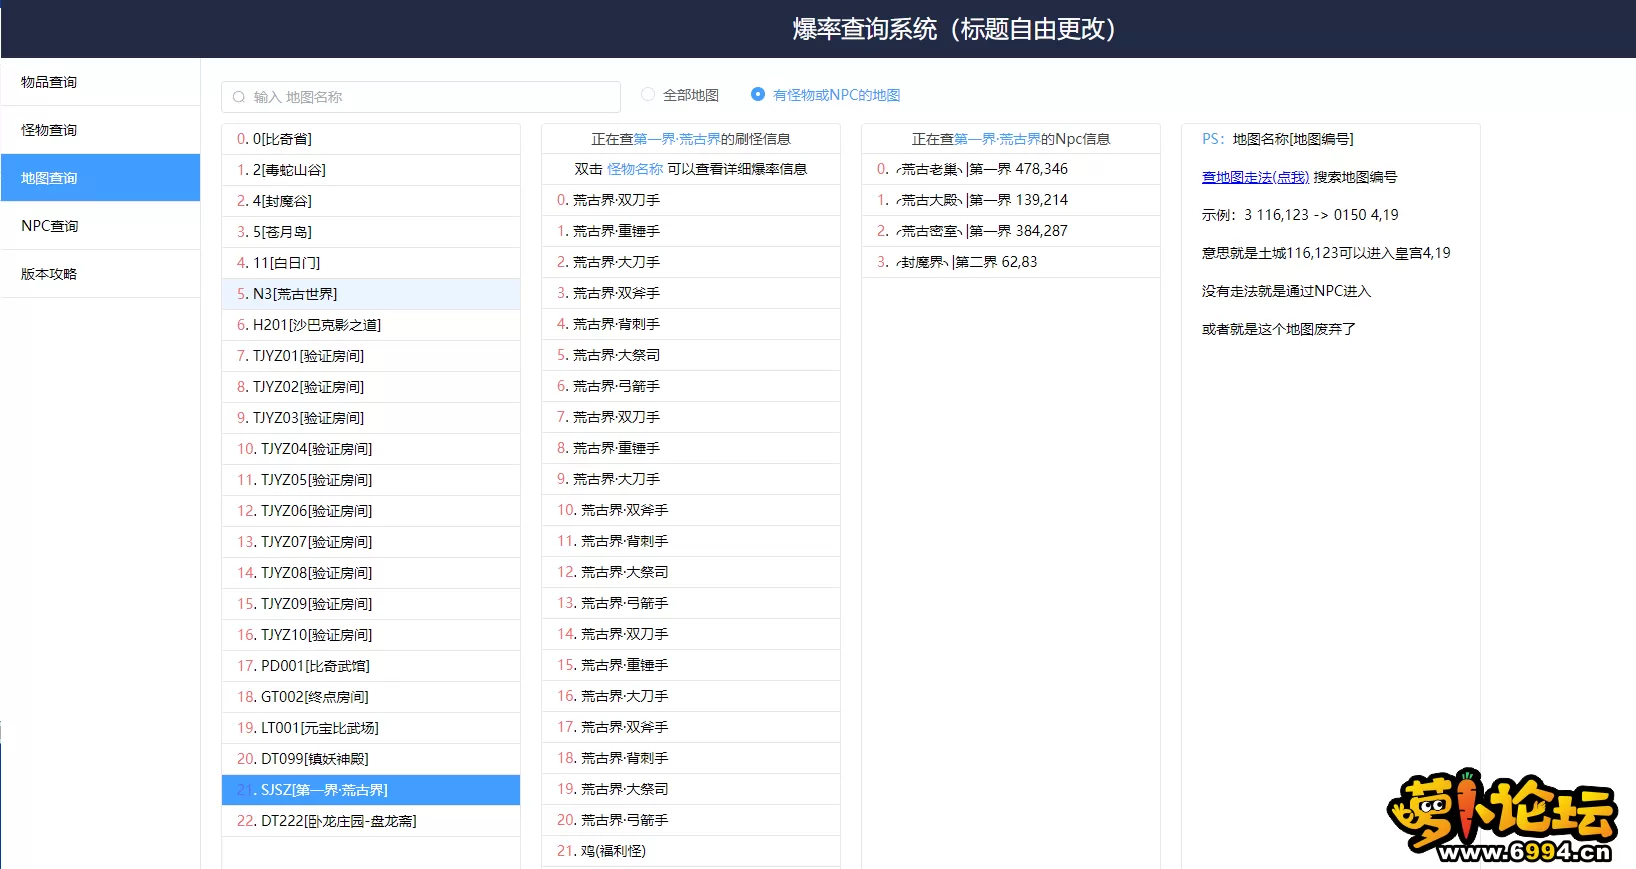The image size is (1636, 869).
Task: Select map row 11[白日门]
Action: [x=371, y=263]
